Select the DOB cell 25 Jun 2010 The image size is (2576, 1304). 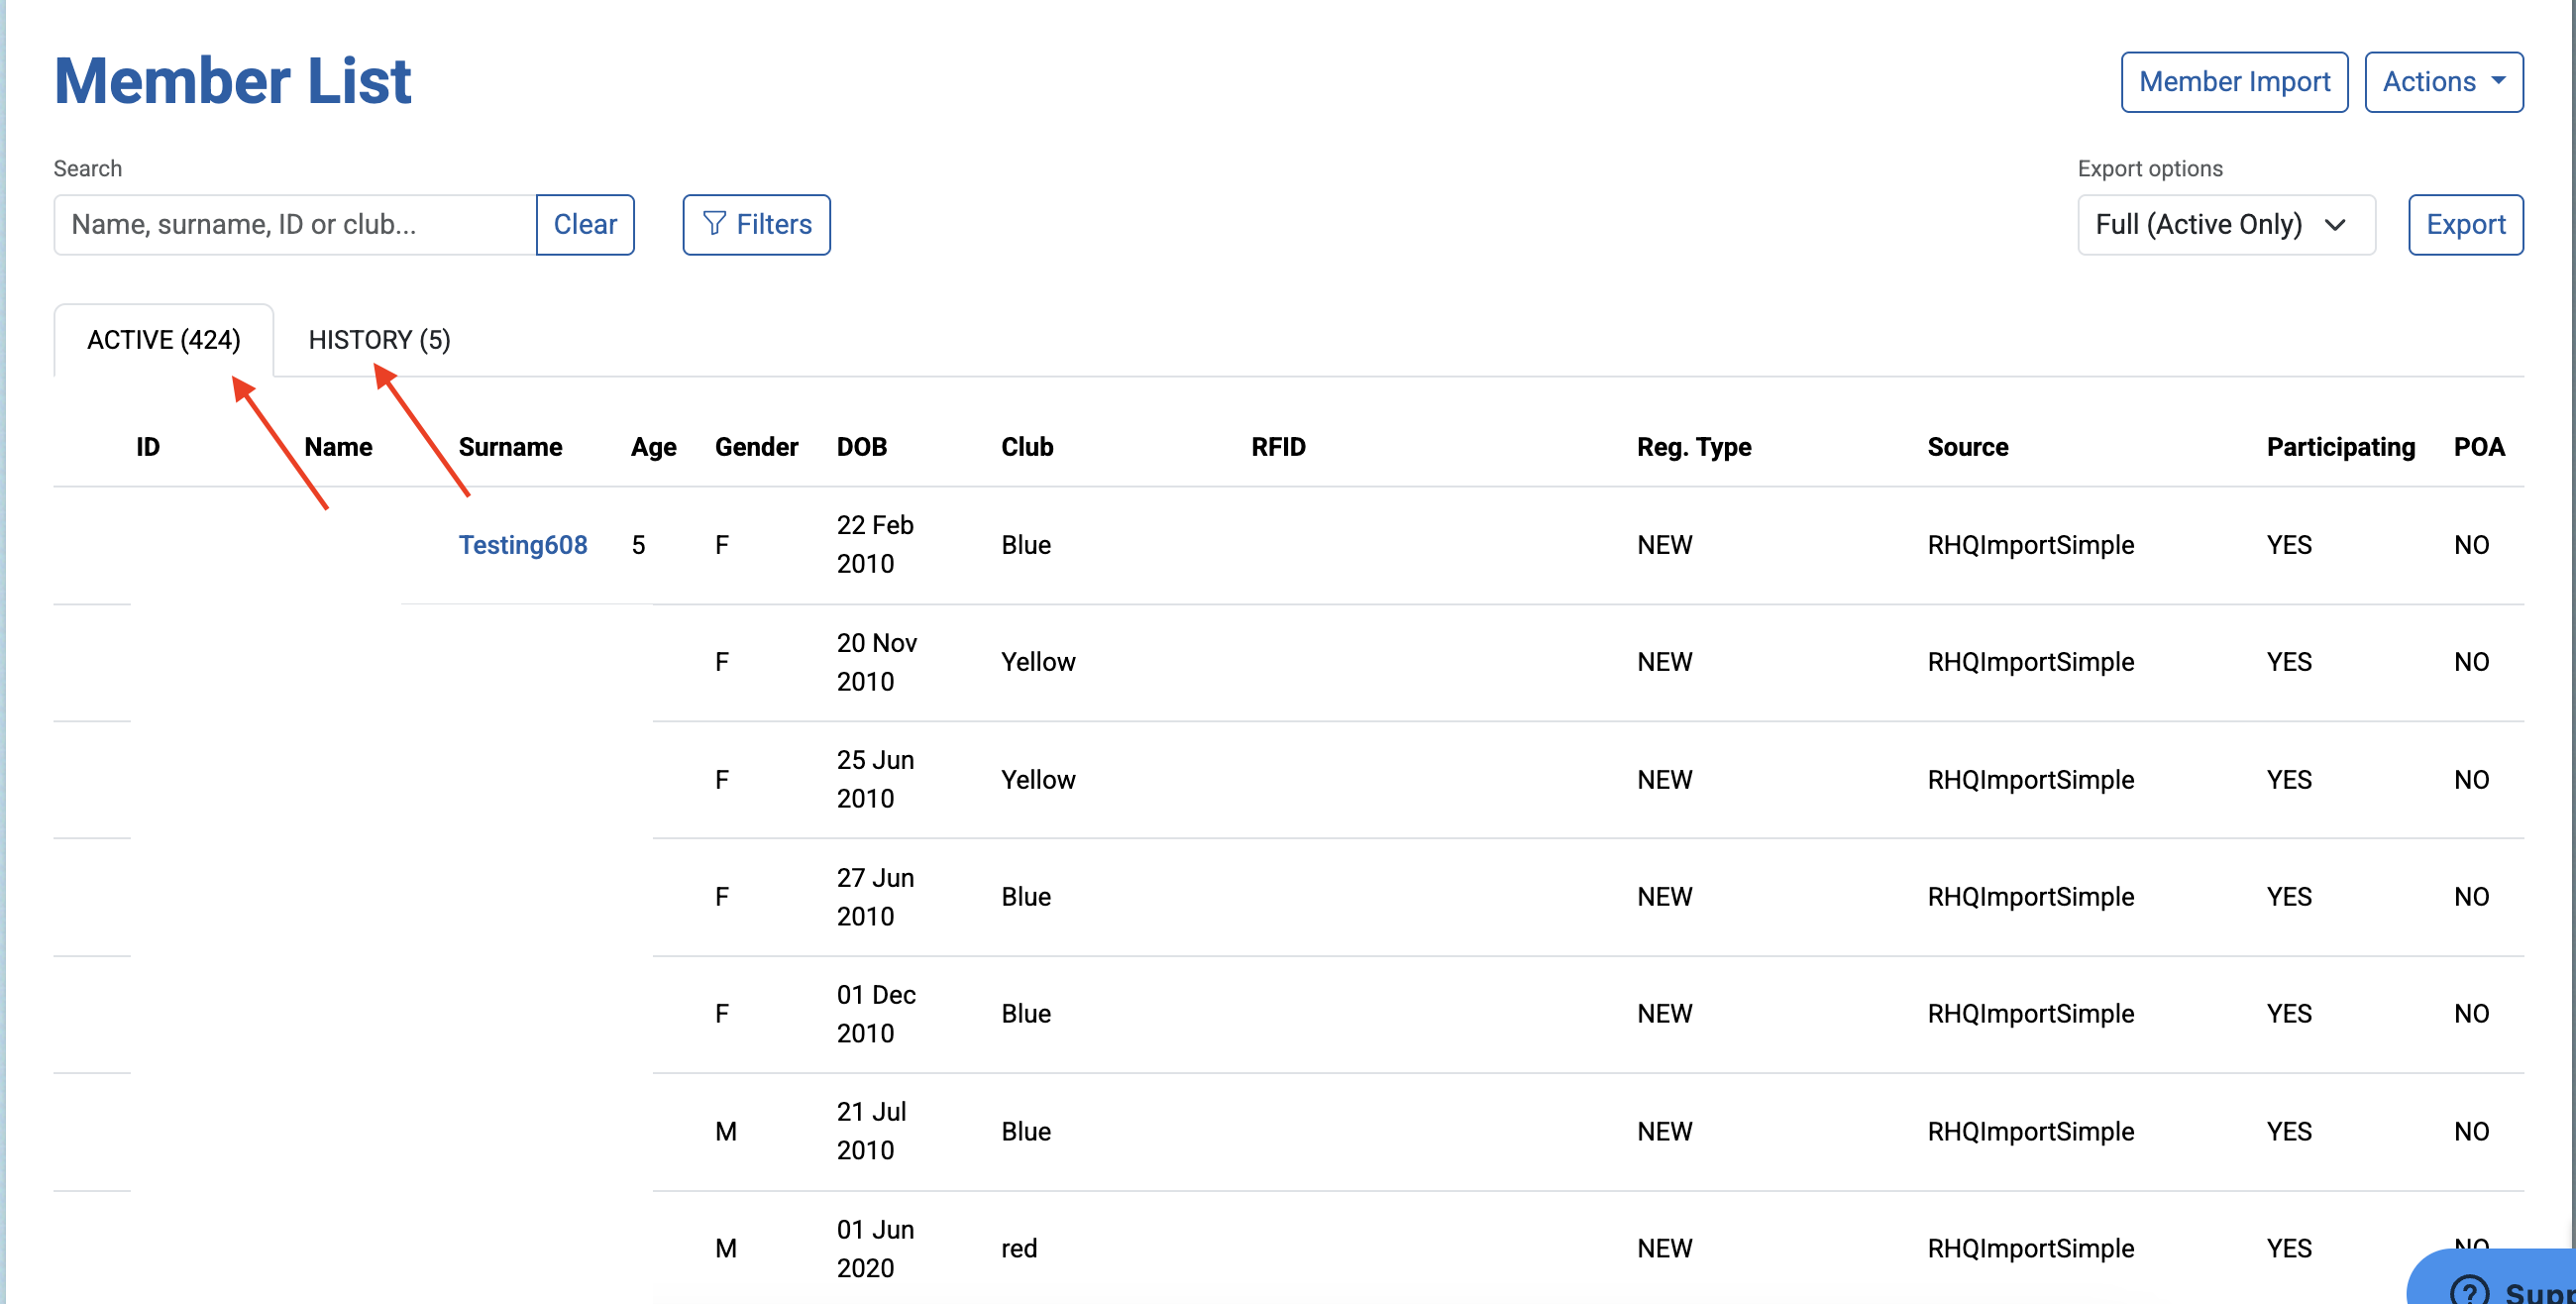[x=875, y=779]
